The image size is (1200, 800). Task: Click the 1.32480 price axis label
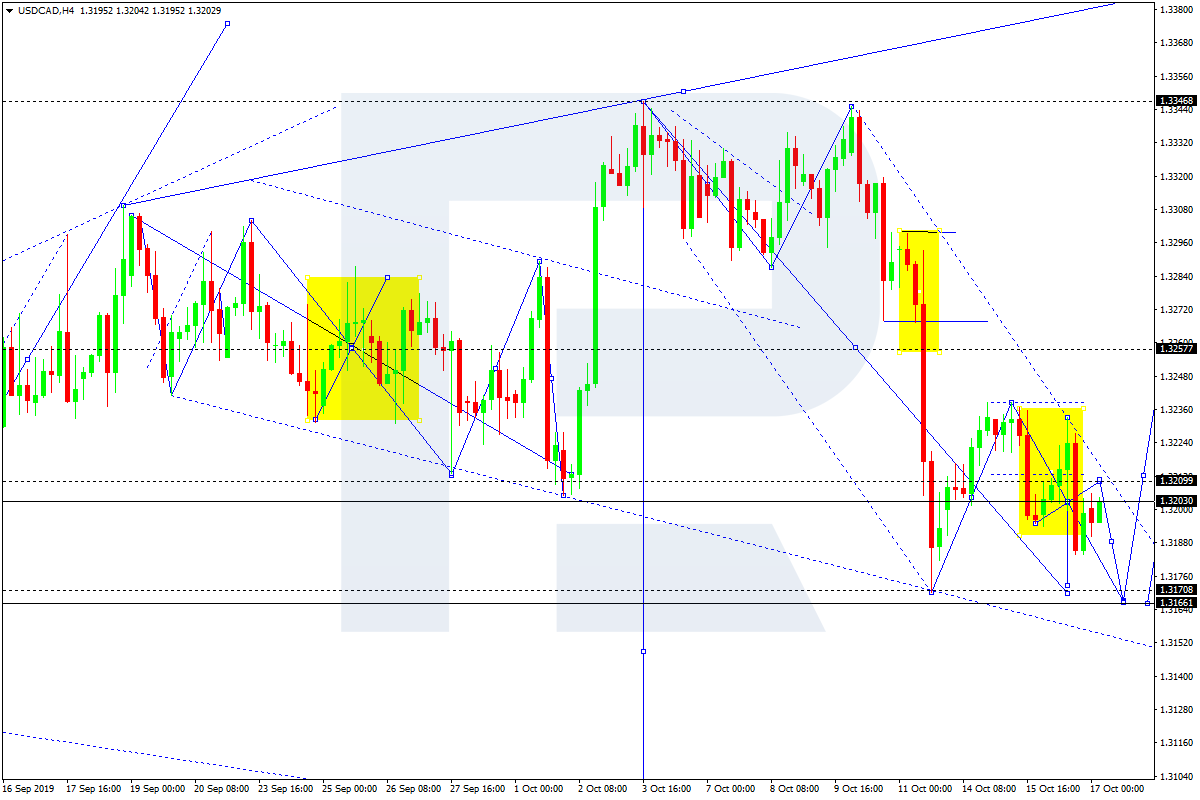(x=1175, y=377)
